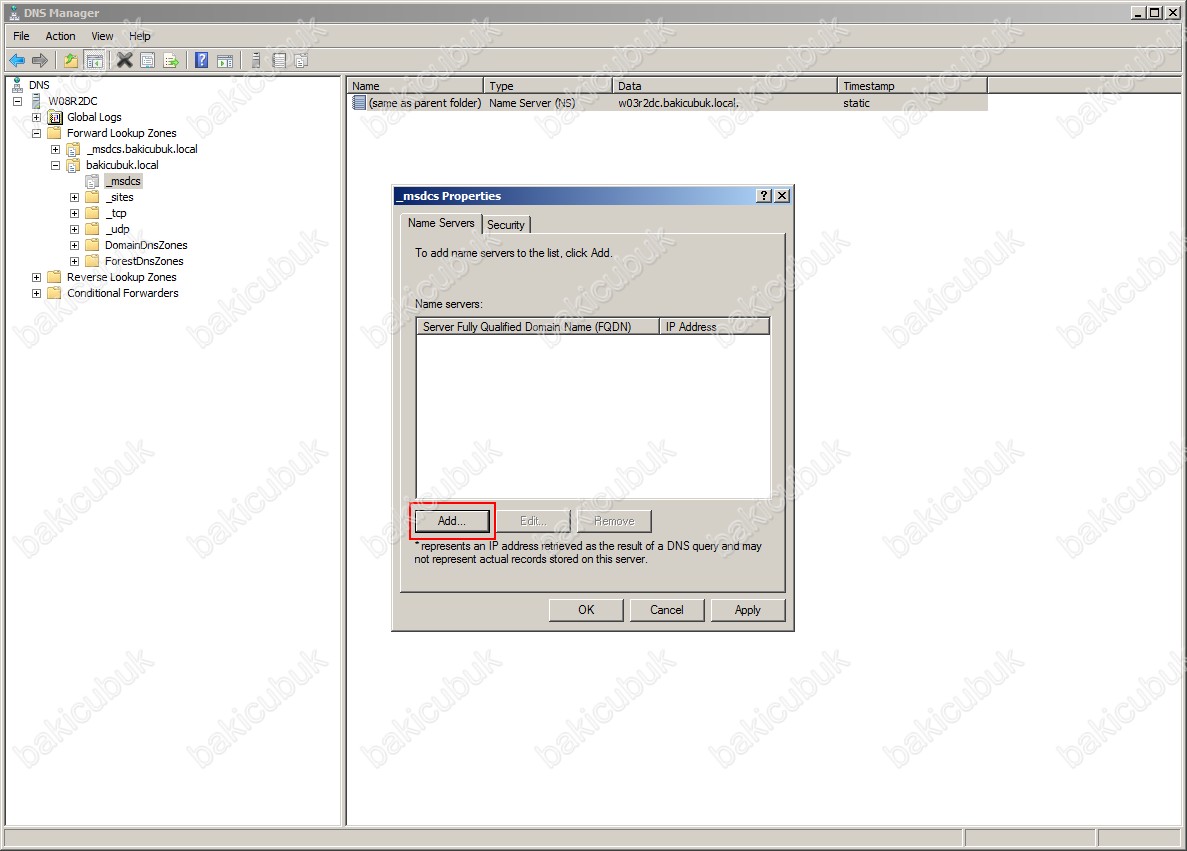Switch to the Security tab
Image resolution: width=1187 pixels, height=851 pixels.
coord(505,225)
